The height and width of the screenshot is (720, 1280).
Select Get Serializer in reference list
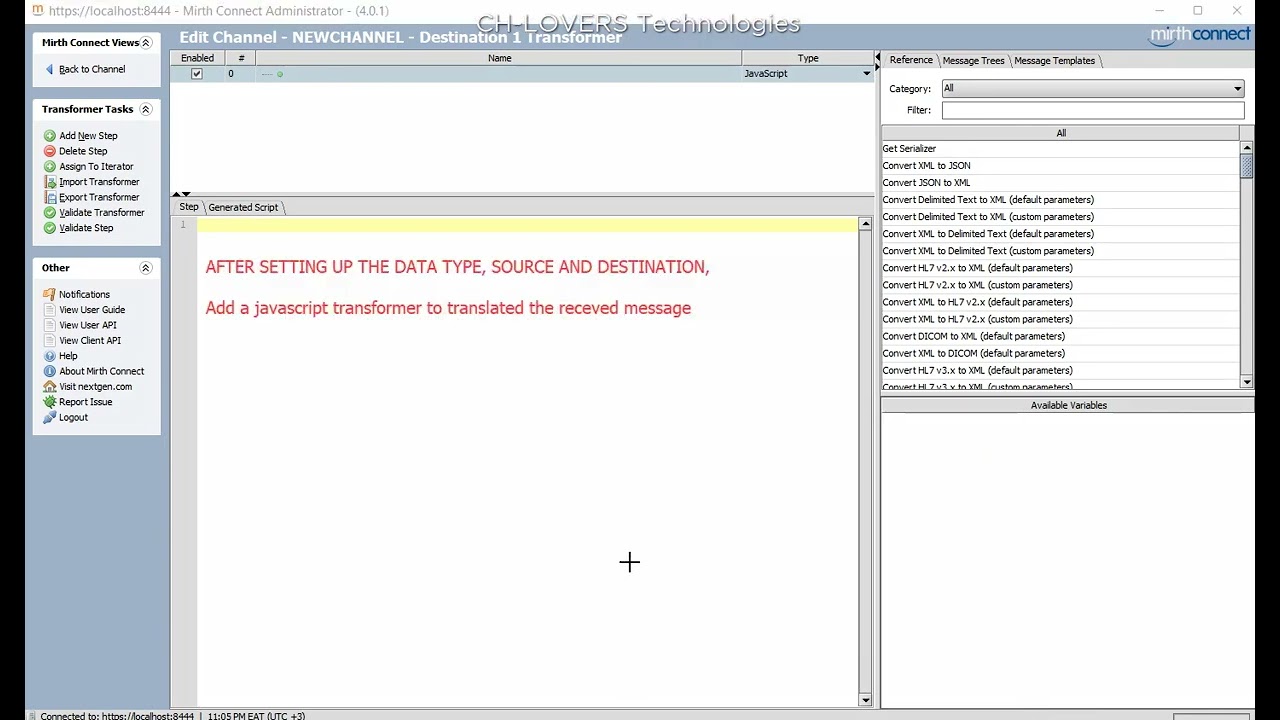(x=1060, y=149)
